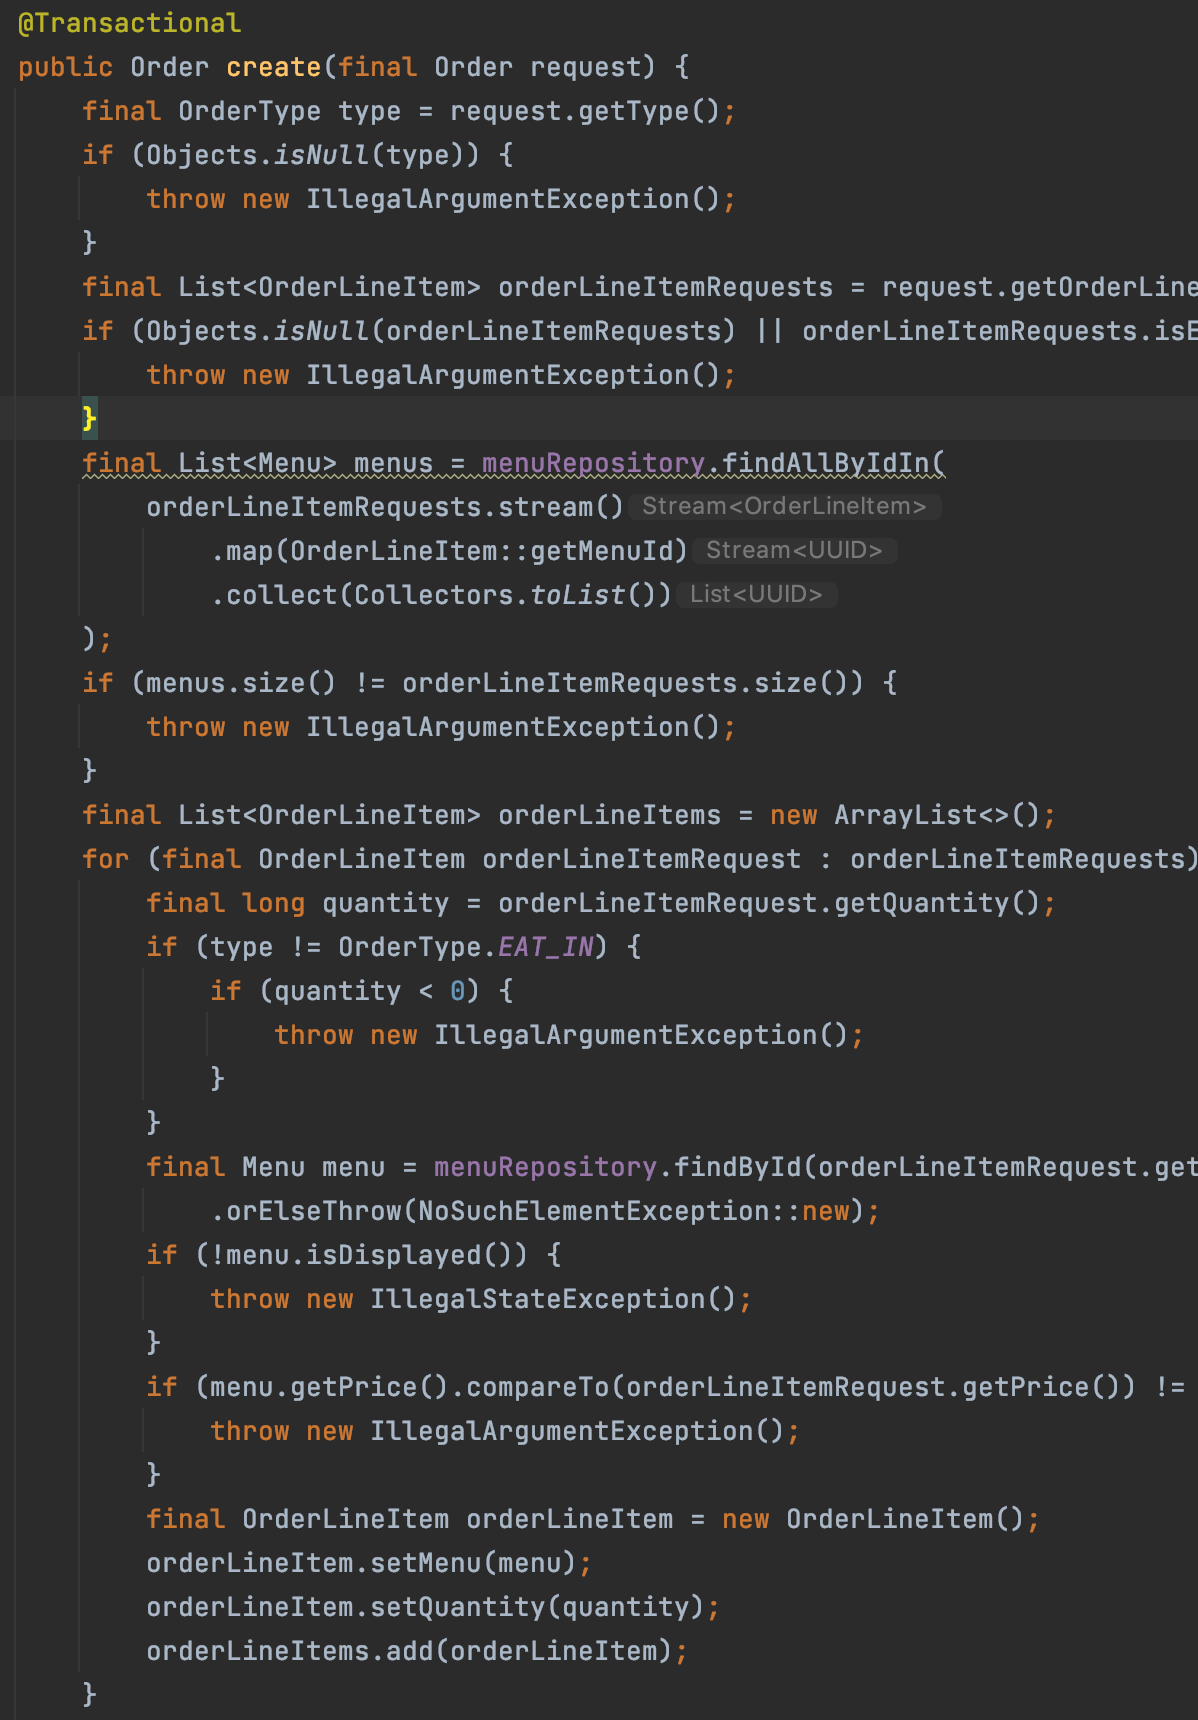
Task: Click new OrderLineItem() constructor
Action: click(x=873, y=1519)
